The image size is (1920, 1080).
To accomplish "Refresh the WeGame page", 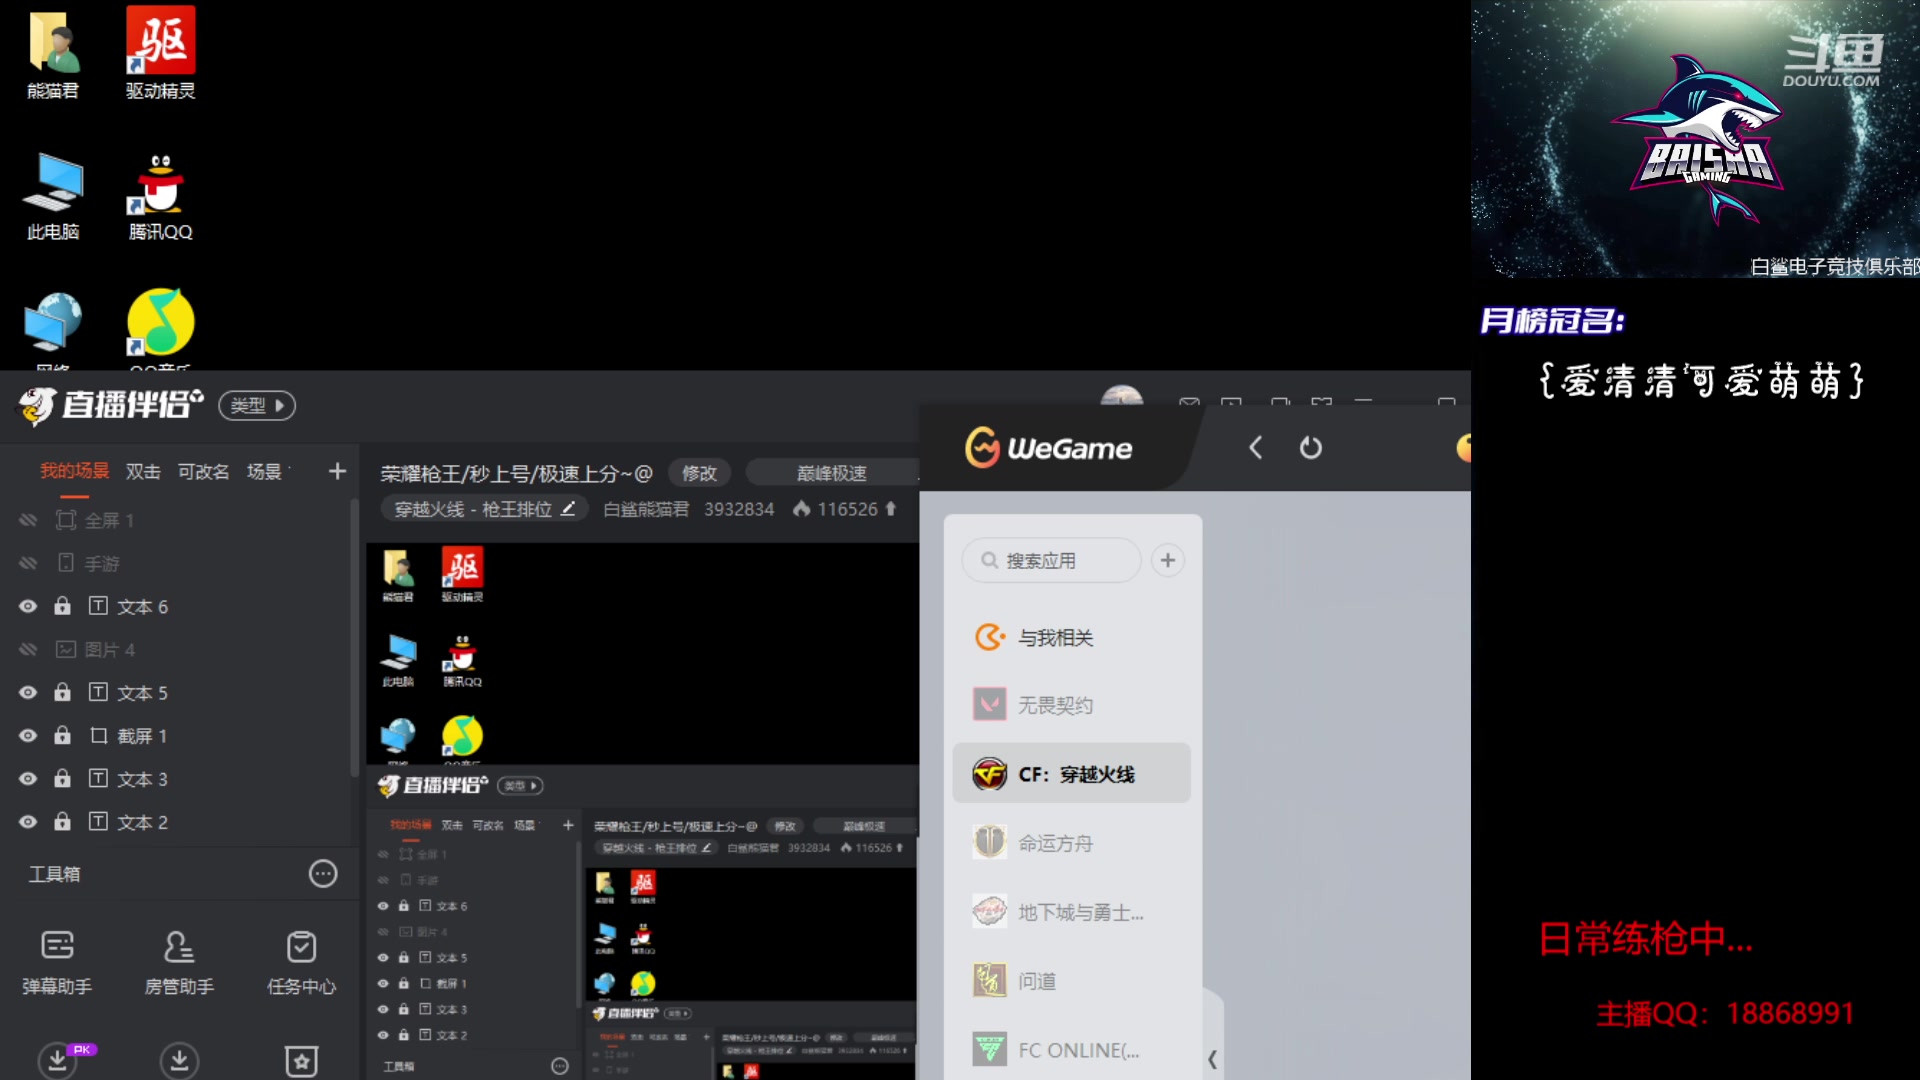I will pyautogui.click(x=1310, y=447).
